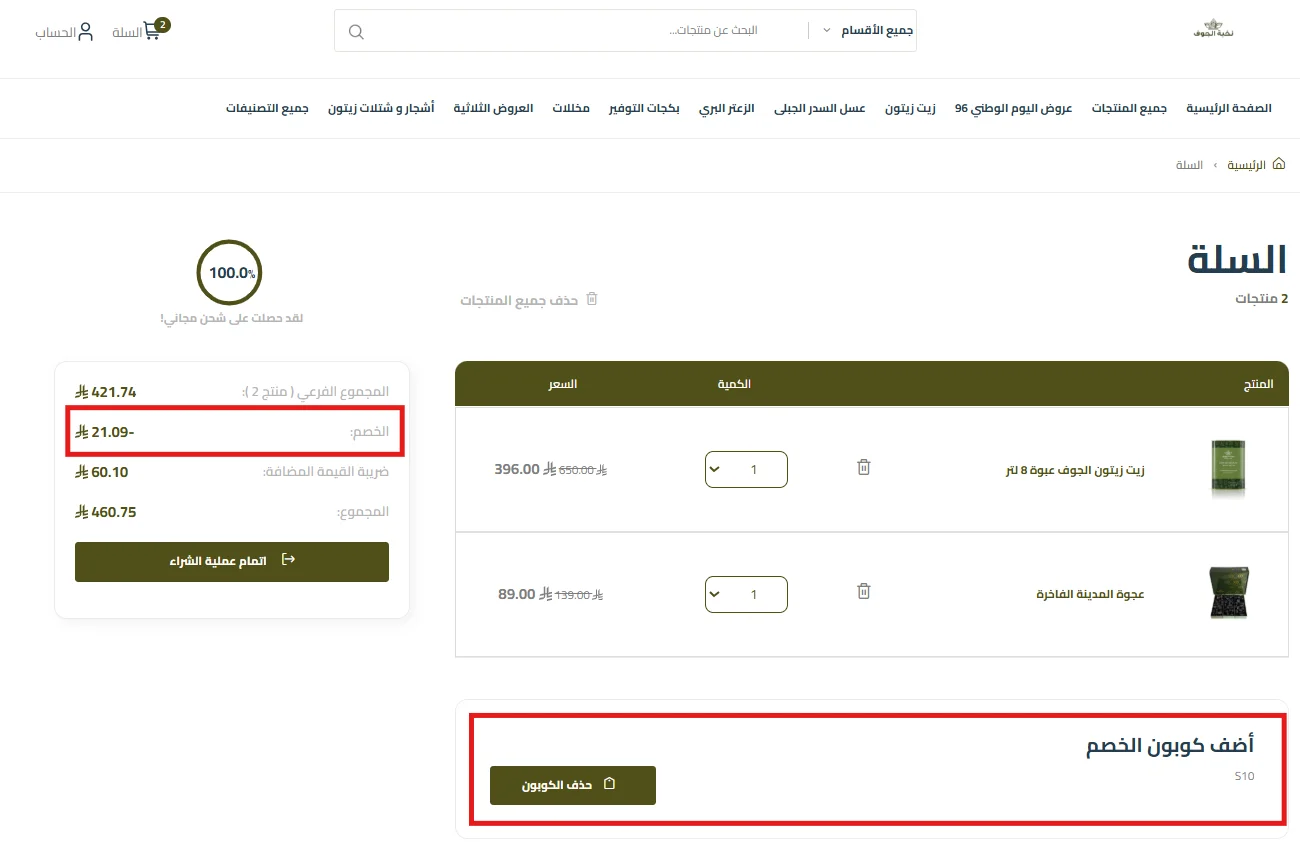Image resolution: width=1300 pixels, height=842 pixels.
Task: Click the زيت زيتون الجوف عبوة 8 لتر product name
Action: [1075, 470]
